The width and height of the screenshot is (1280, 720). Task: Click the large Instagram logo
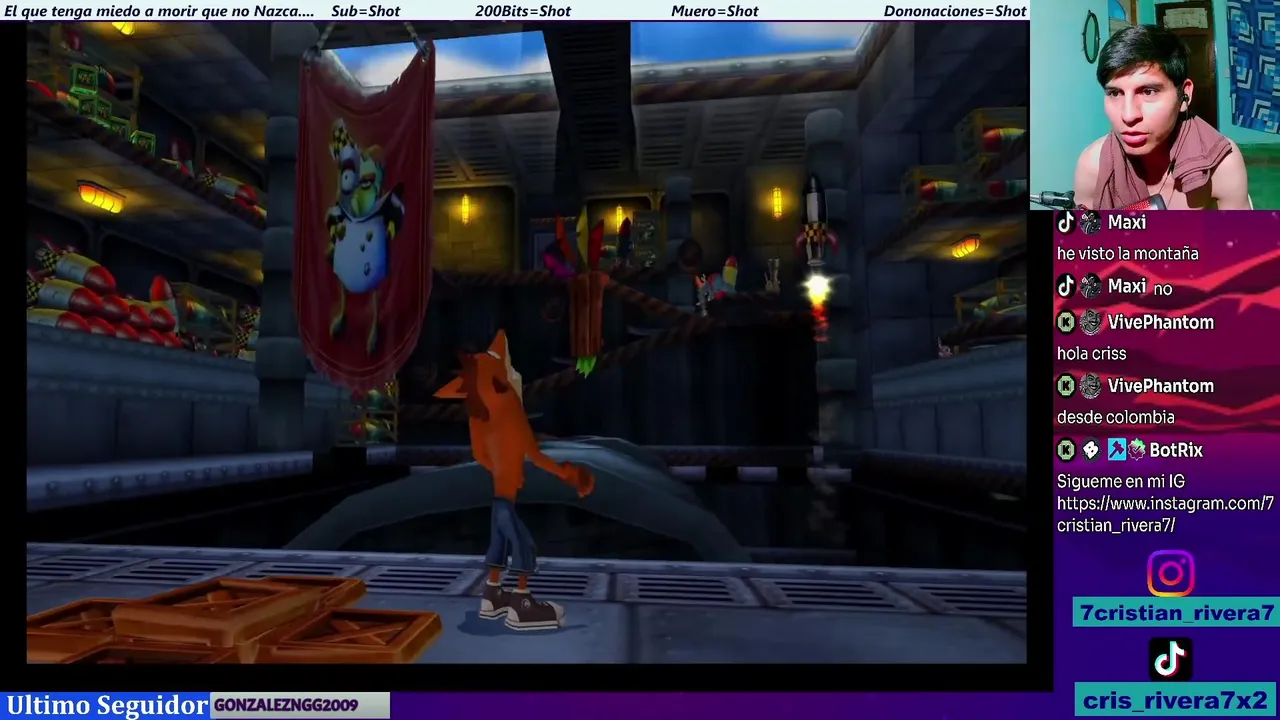coord(1170,574)
